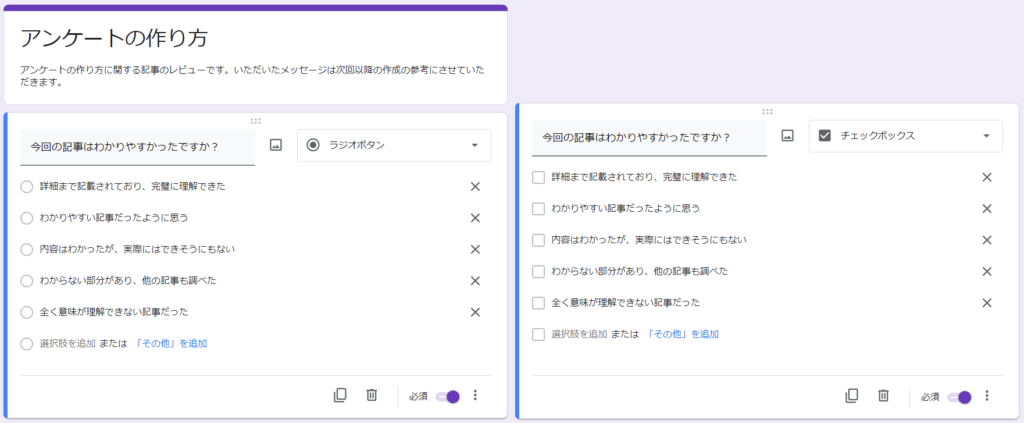Viewport: 1024px width, 423px height.
Task: Click 「その他」を追加 link in checkbox card
Action: (x=682, y=334)
